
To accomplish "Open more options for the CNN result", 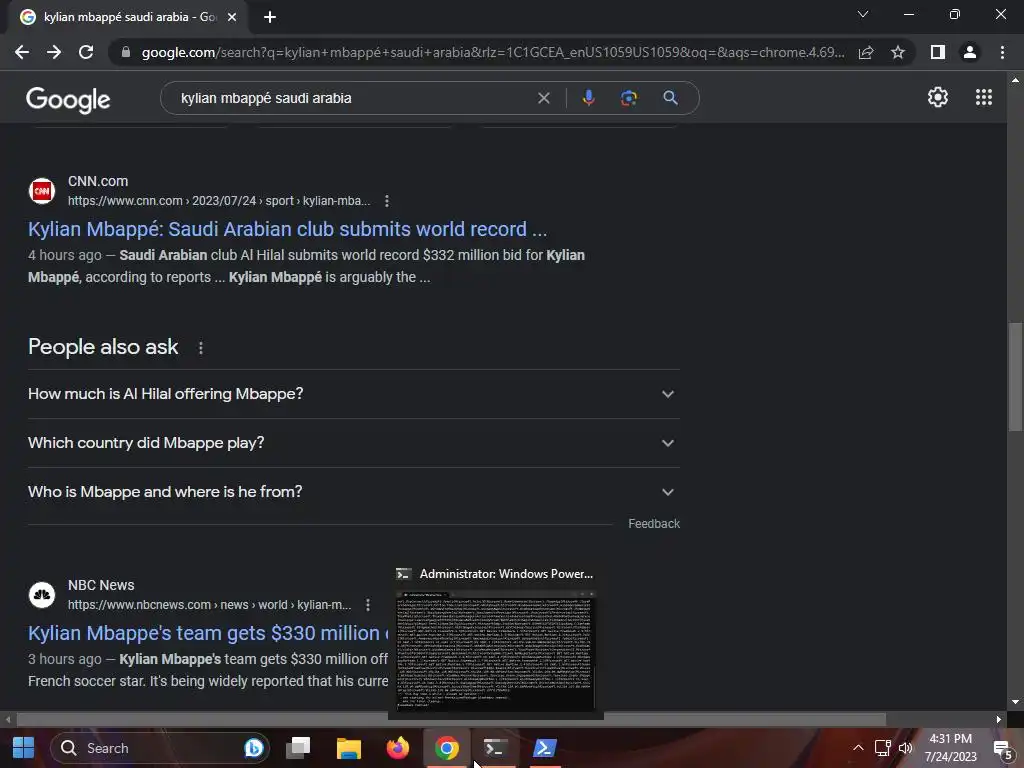I will pos(387,201).
